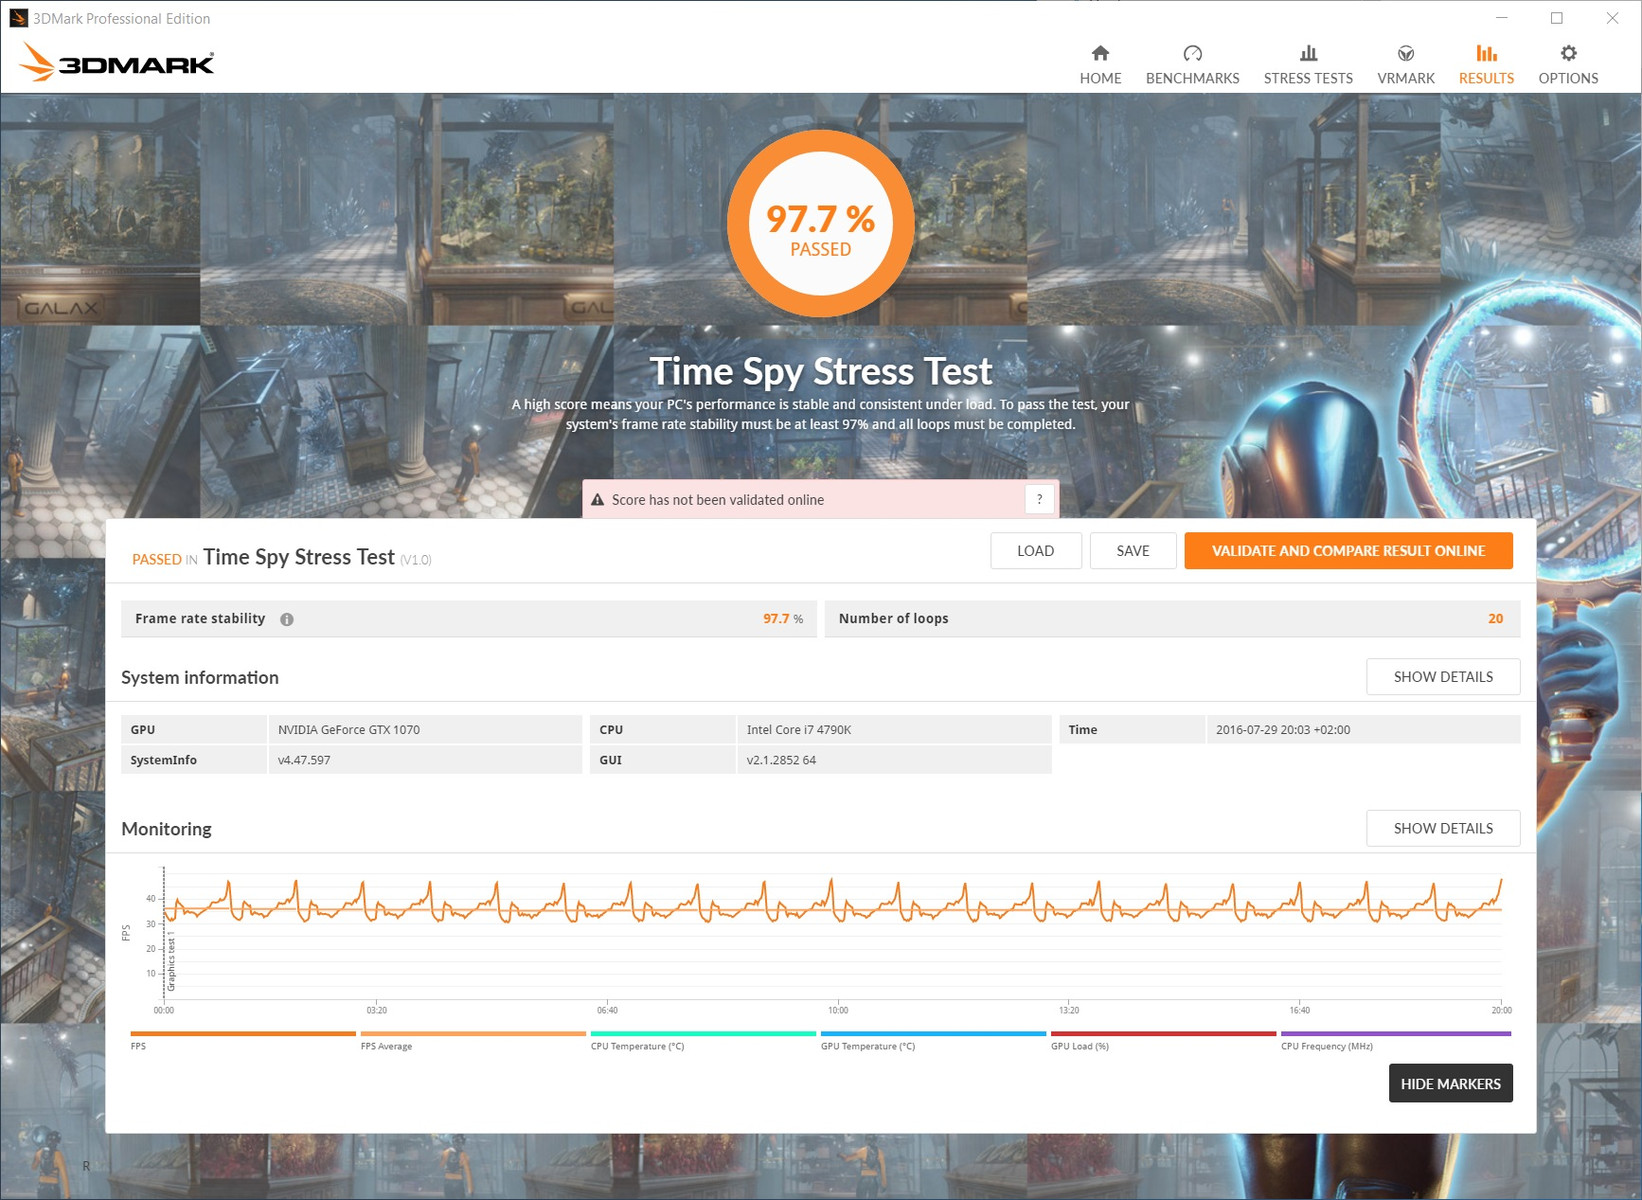The height and width of the screenshot is (1200, 1642).
Task: Toggle the FPS Average legend series
Action: [473, 1040]
